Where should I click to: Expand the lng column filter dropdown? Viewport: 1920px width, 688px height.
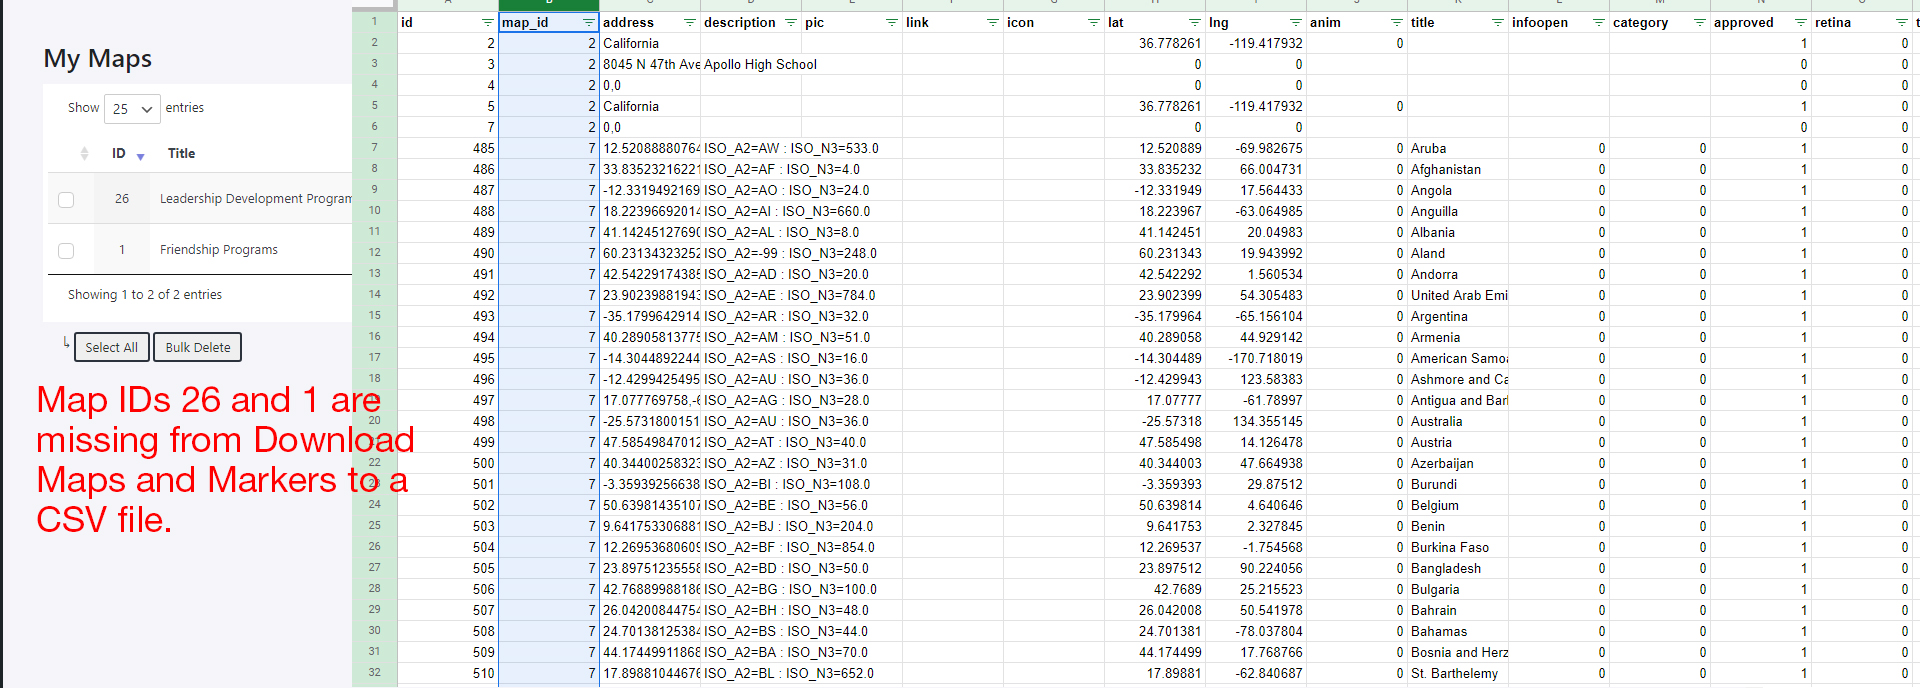point(1295,23)
